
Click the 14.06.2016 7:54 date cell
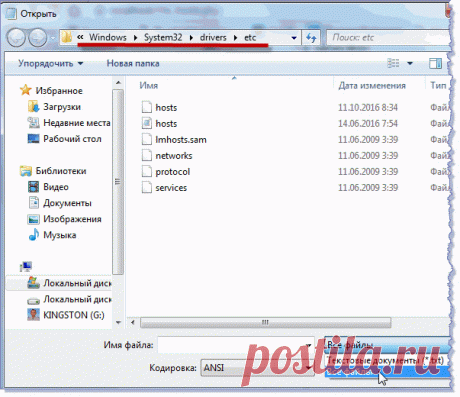[x=368, y=123]
